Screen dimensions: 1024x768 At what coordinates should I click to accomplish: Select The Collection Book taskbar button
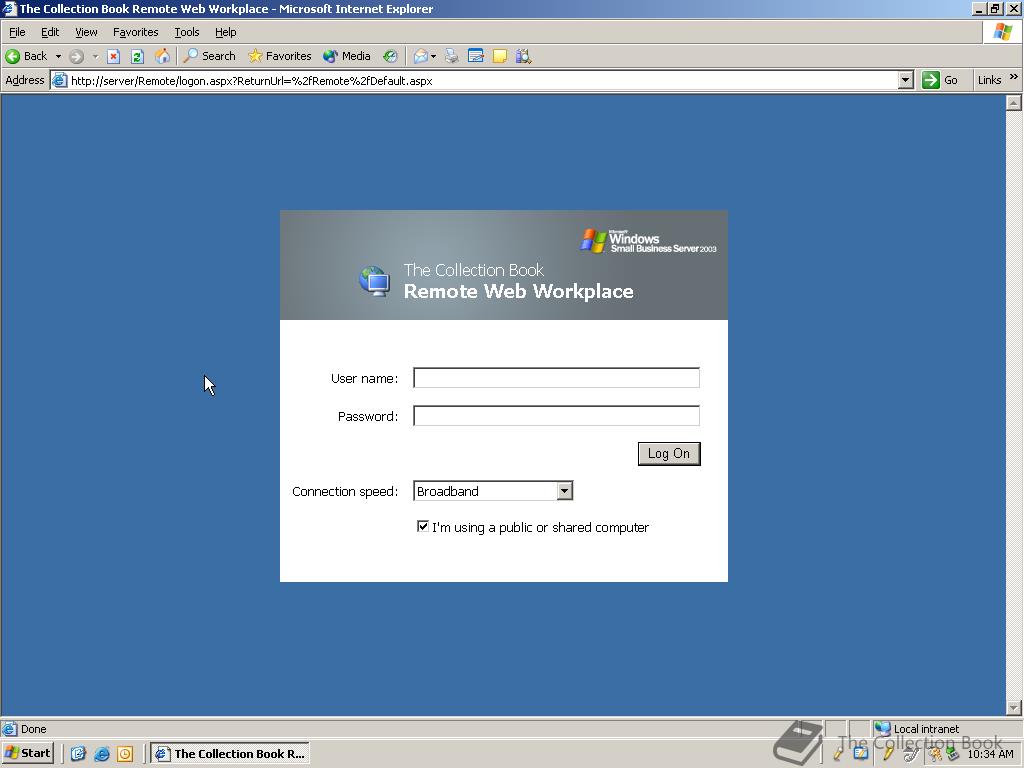[230, 753]
